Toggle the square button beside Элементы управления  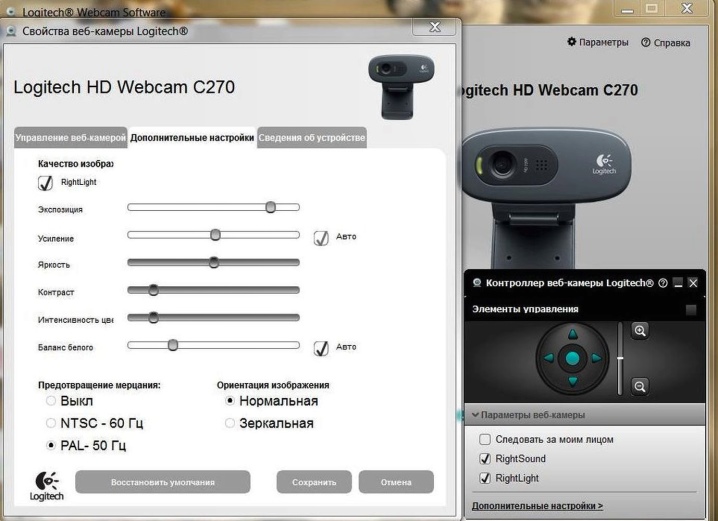691,309
